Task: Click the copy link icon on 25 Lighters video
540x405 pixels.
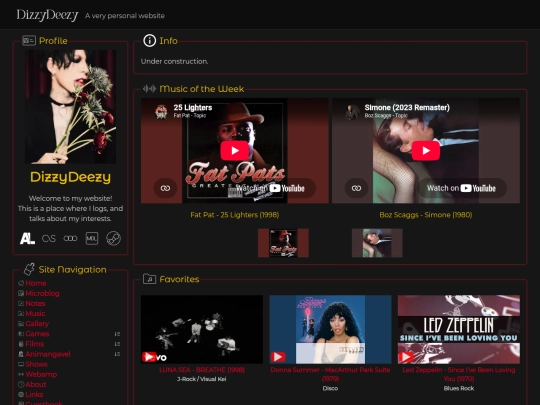Action: tap(165, 188)
